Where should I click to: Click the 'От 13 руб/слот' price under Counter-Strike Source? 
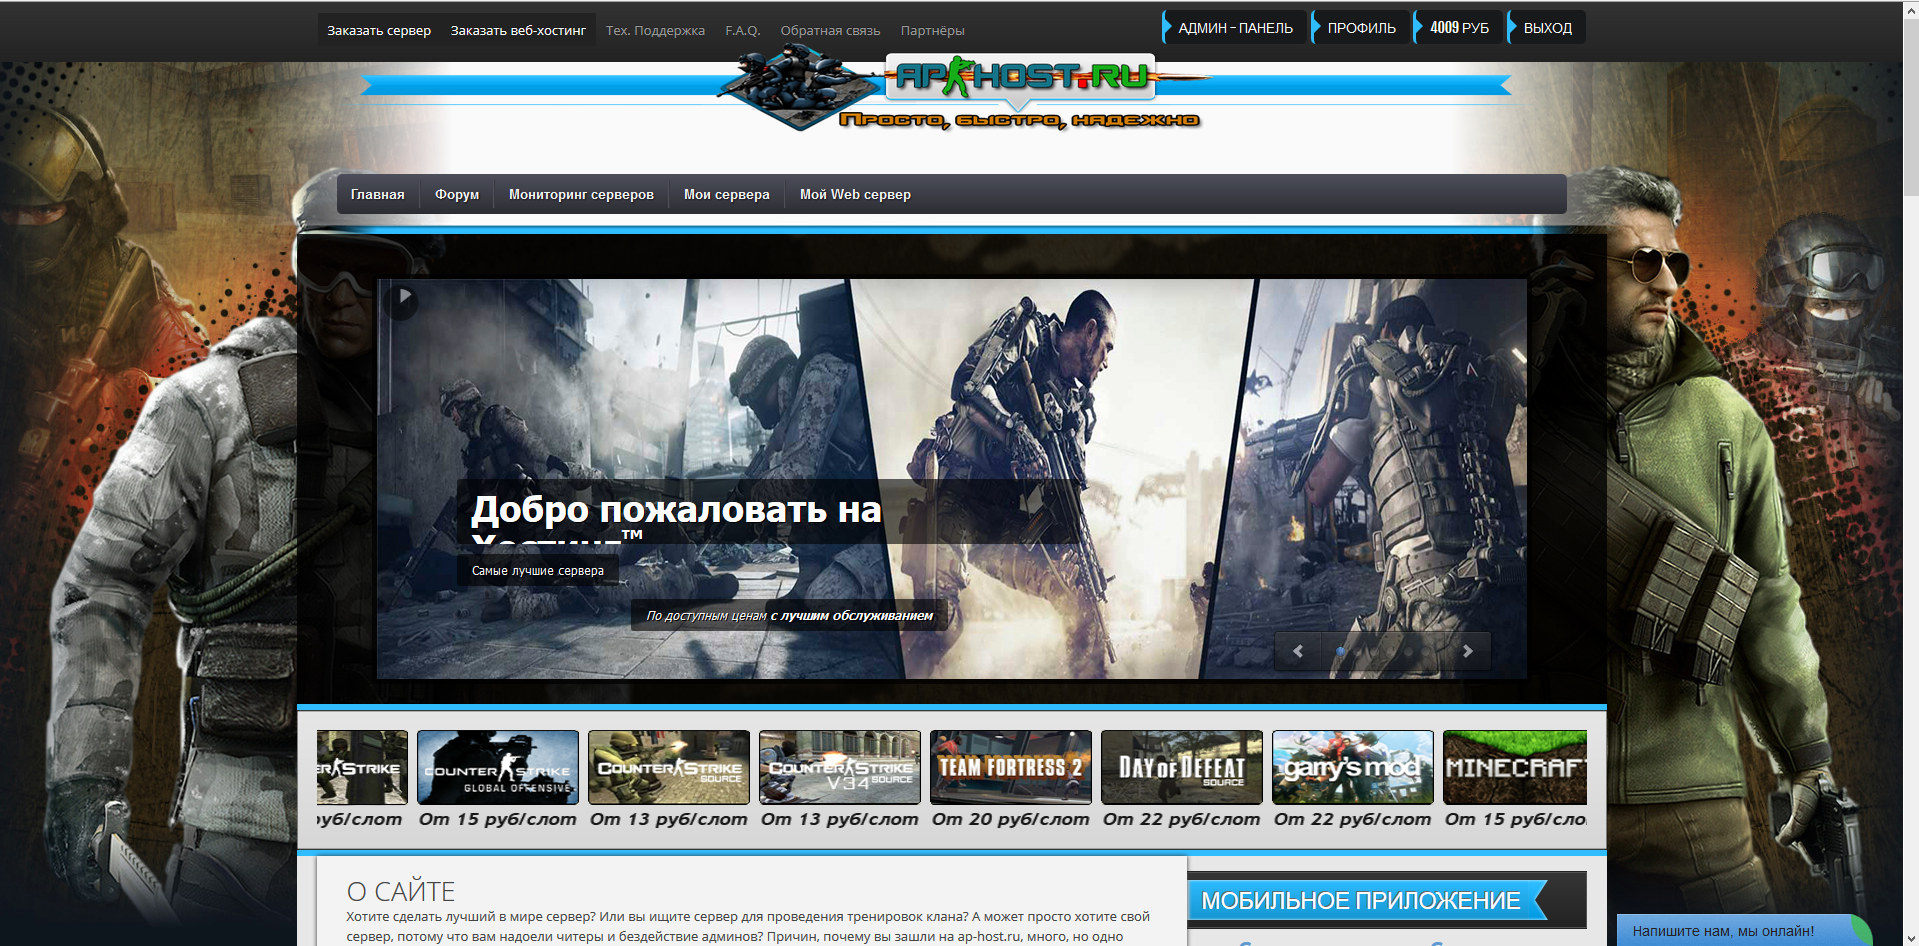669,819
